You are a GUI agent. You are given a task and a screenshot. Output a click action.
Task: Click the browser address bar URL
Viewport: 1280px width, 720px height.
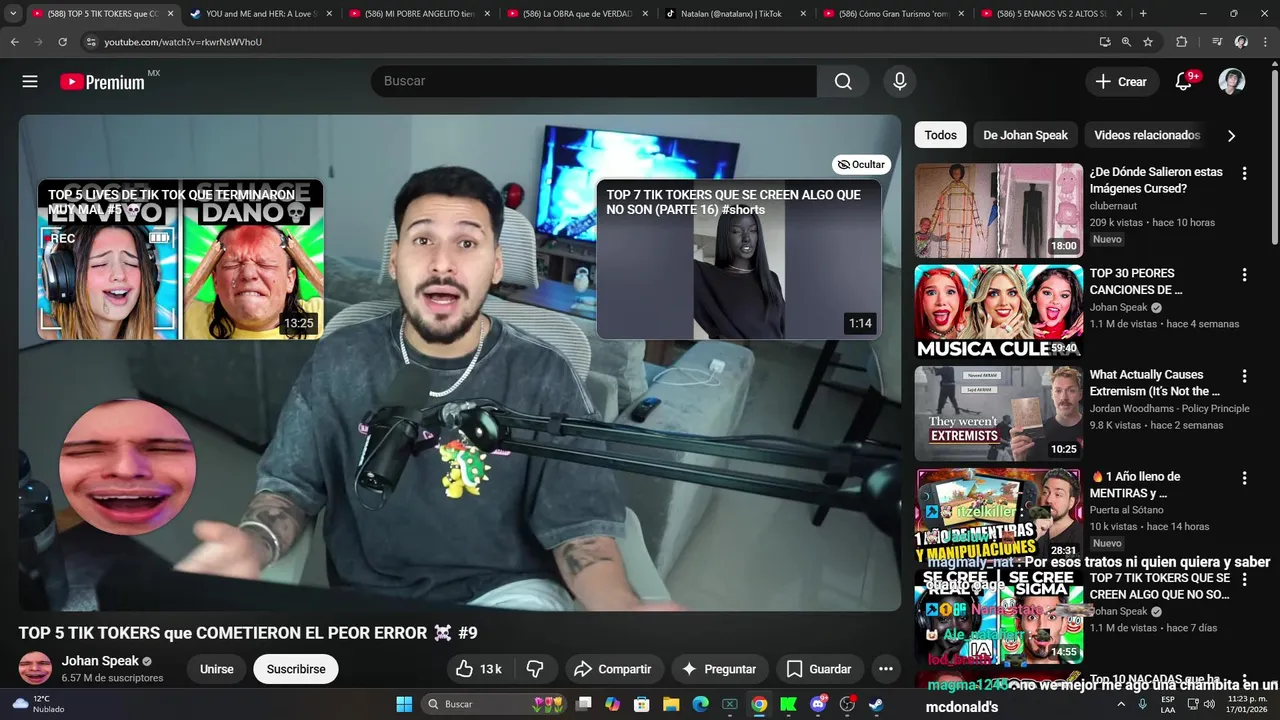tap(183, 42)
